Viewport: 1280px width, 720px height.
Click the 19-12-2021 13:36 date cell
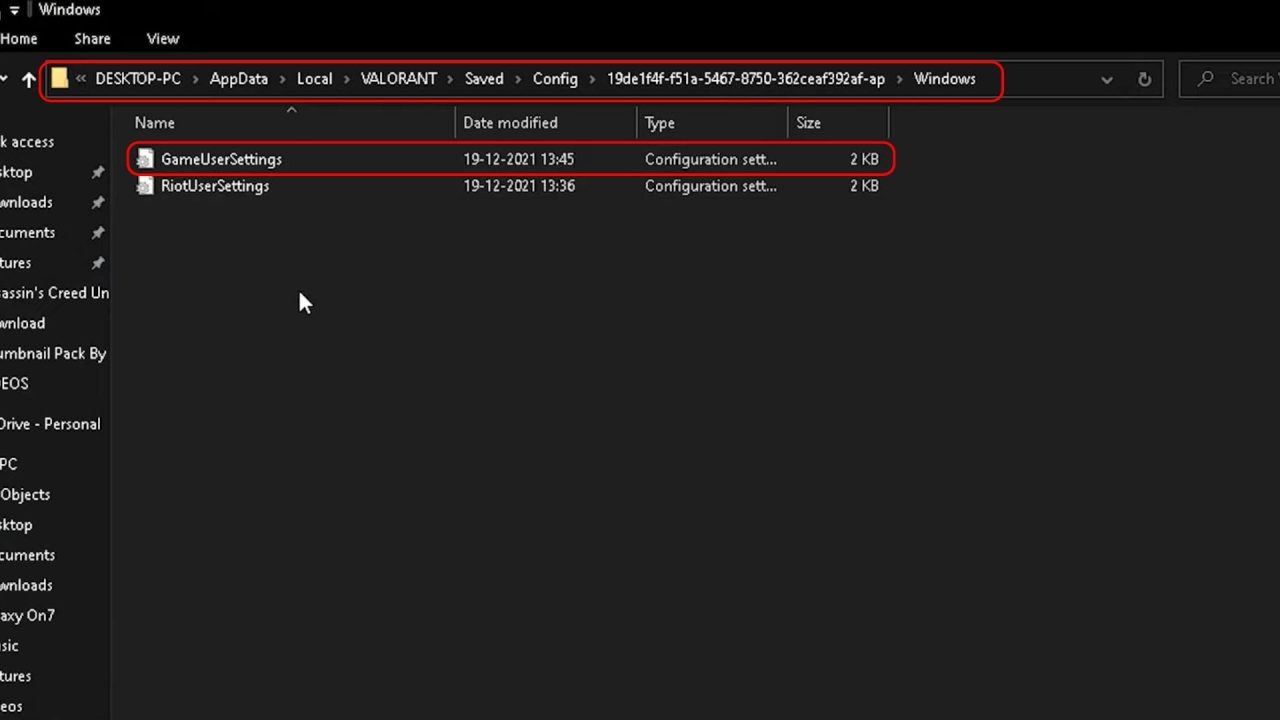(x=518, y=186)
